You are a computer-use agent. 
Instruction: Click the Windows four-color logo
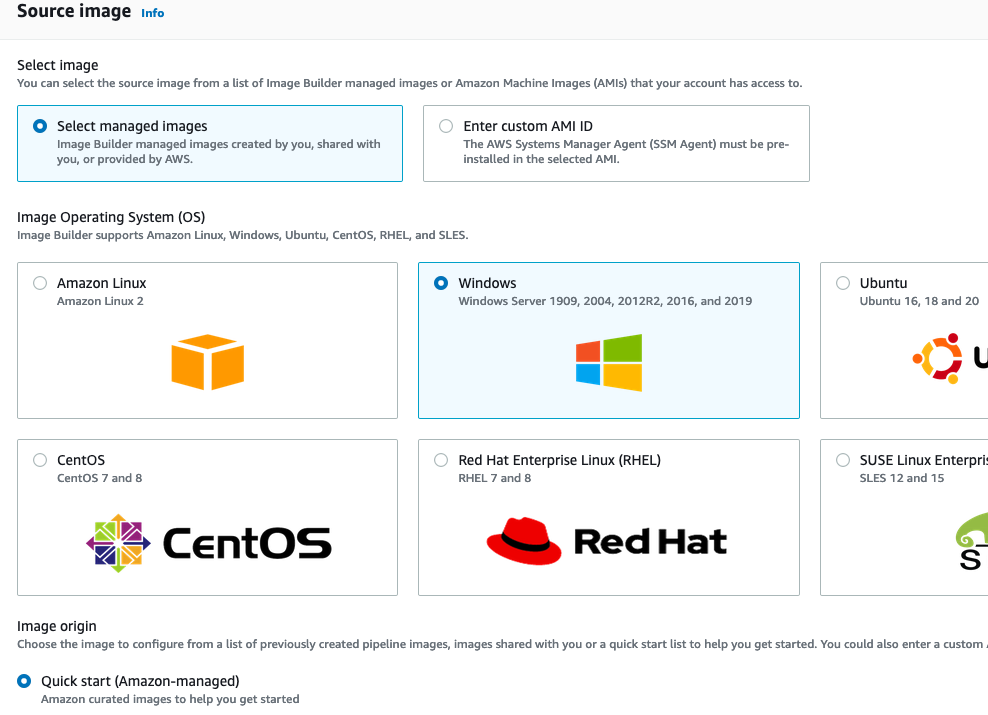tap(609, 363)
